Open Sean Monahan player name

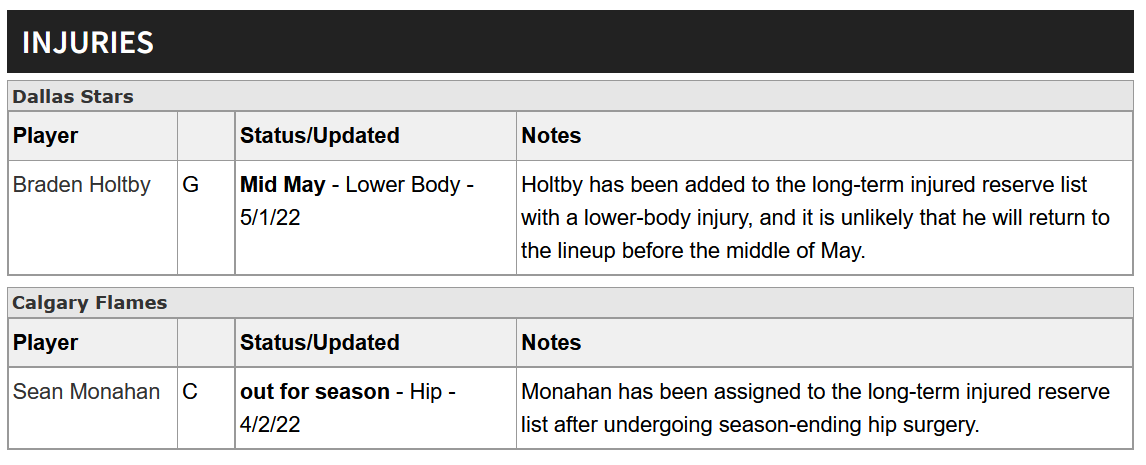pos(86,392)
